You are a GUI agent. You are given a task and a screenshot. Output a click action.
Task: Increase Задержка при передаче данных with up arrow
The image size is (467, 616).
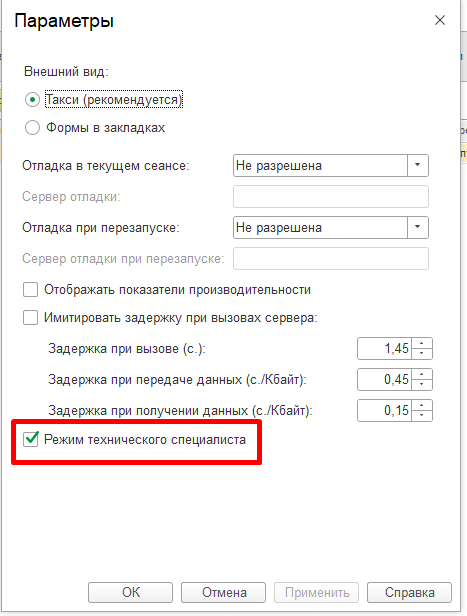coord(422,375)
